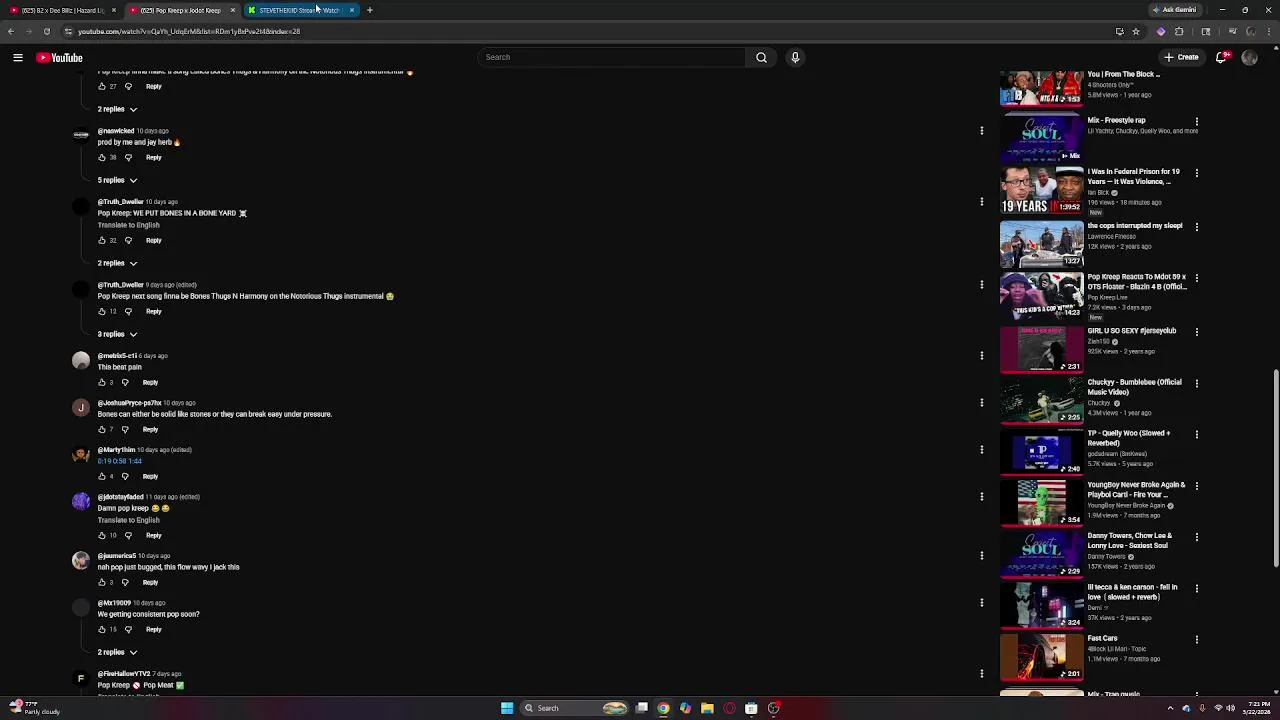Open Chrome from the taskbar
1280x720 pixels.
click(663, 708)
